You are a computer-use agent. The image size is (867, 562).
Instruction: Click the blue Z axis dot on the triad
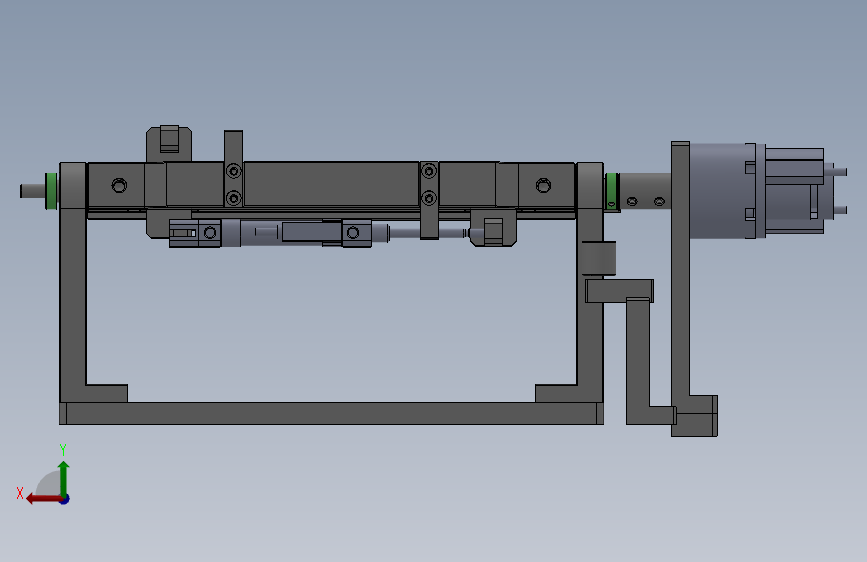click(65, 499)
